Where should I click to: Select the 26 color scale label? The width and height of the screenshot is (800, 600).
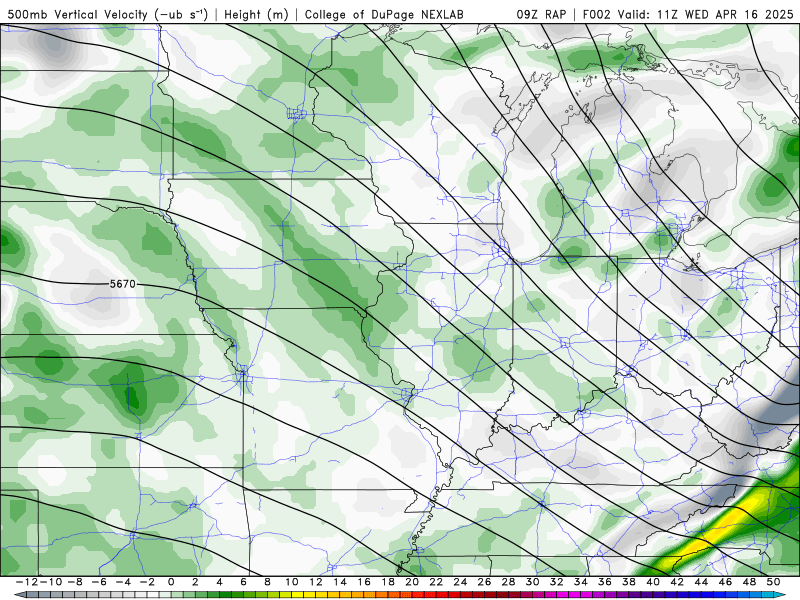click(x=484, y=582)
